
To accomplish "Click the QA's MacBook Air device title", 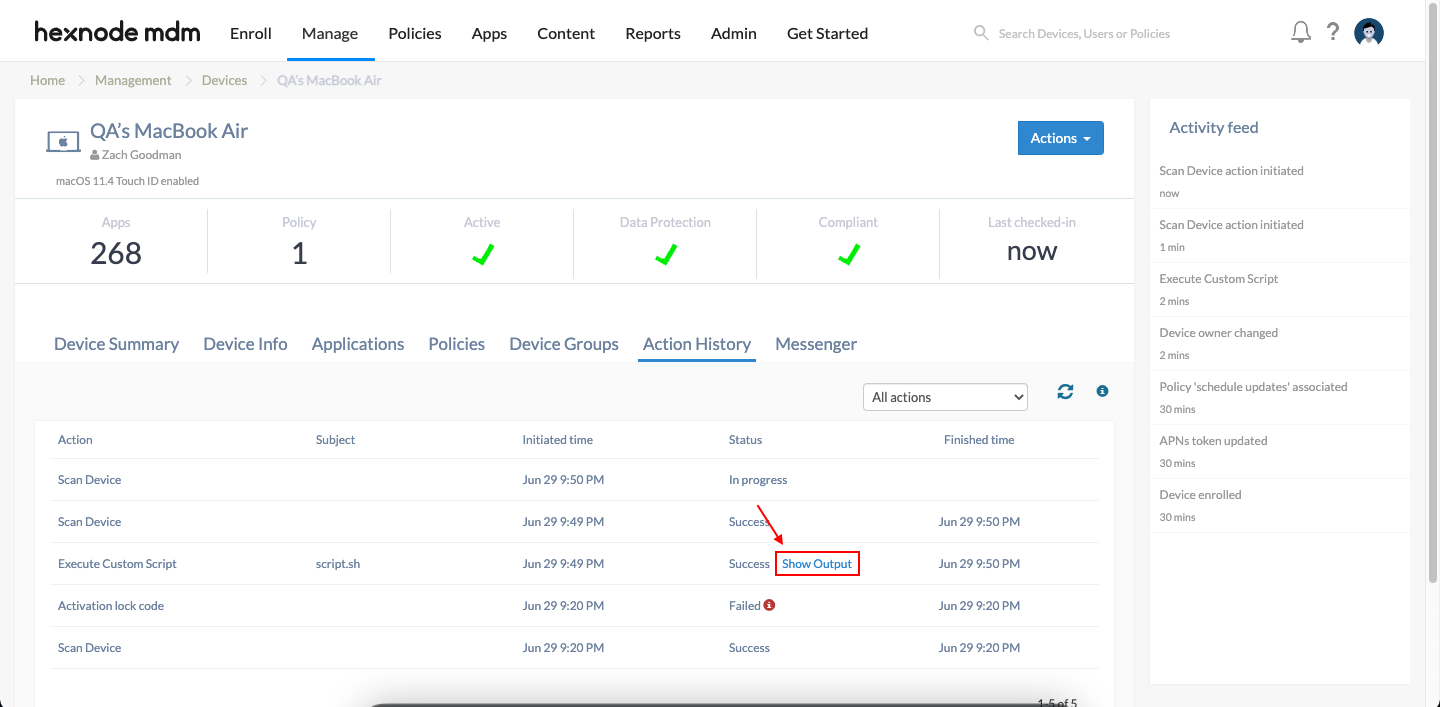I will tap(169, 131).
